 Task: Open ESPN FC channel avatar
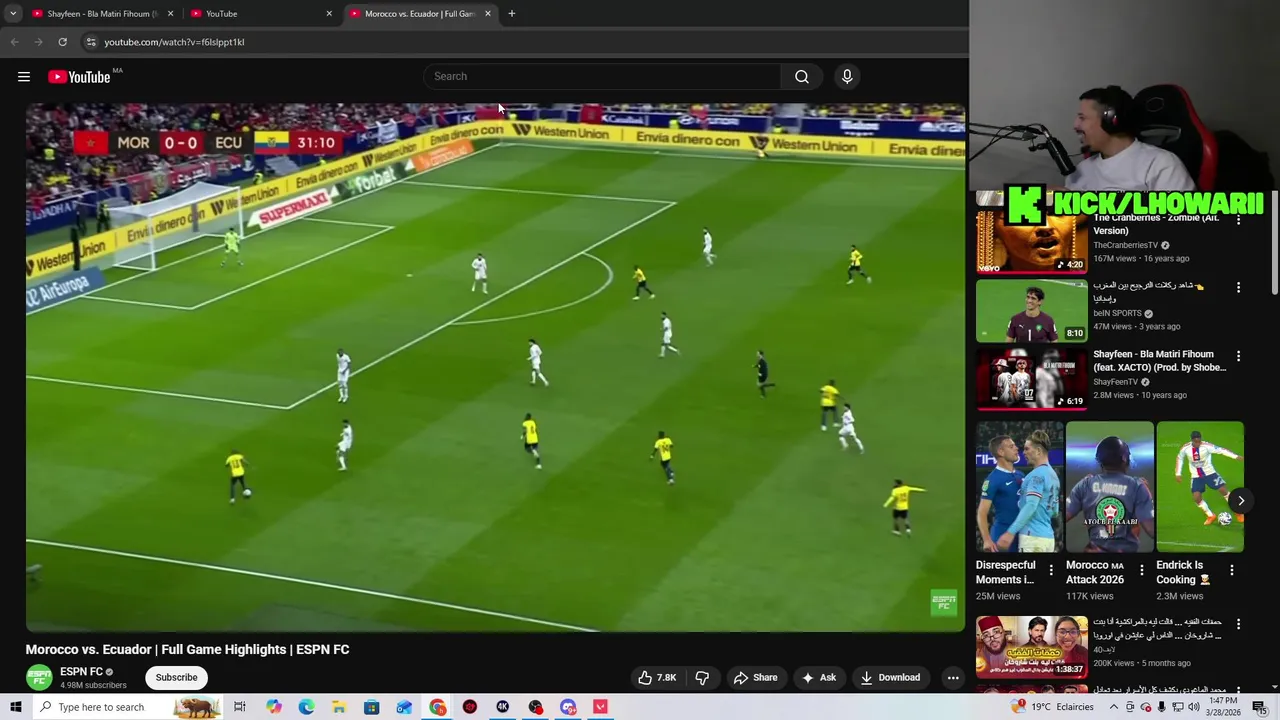coord(39,678)
